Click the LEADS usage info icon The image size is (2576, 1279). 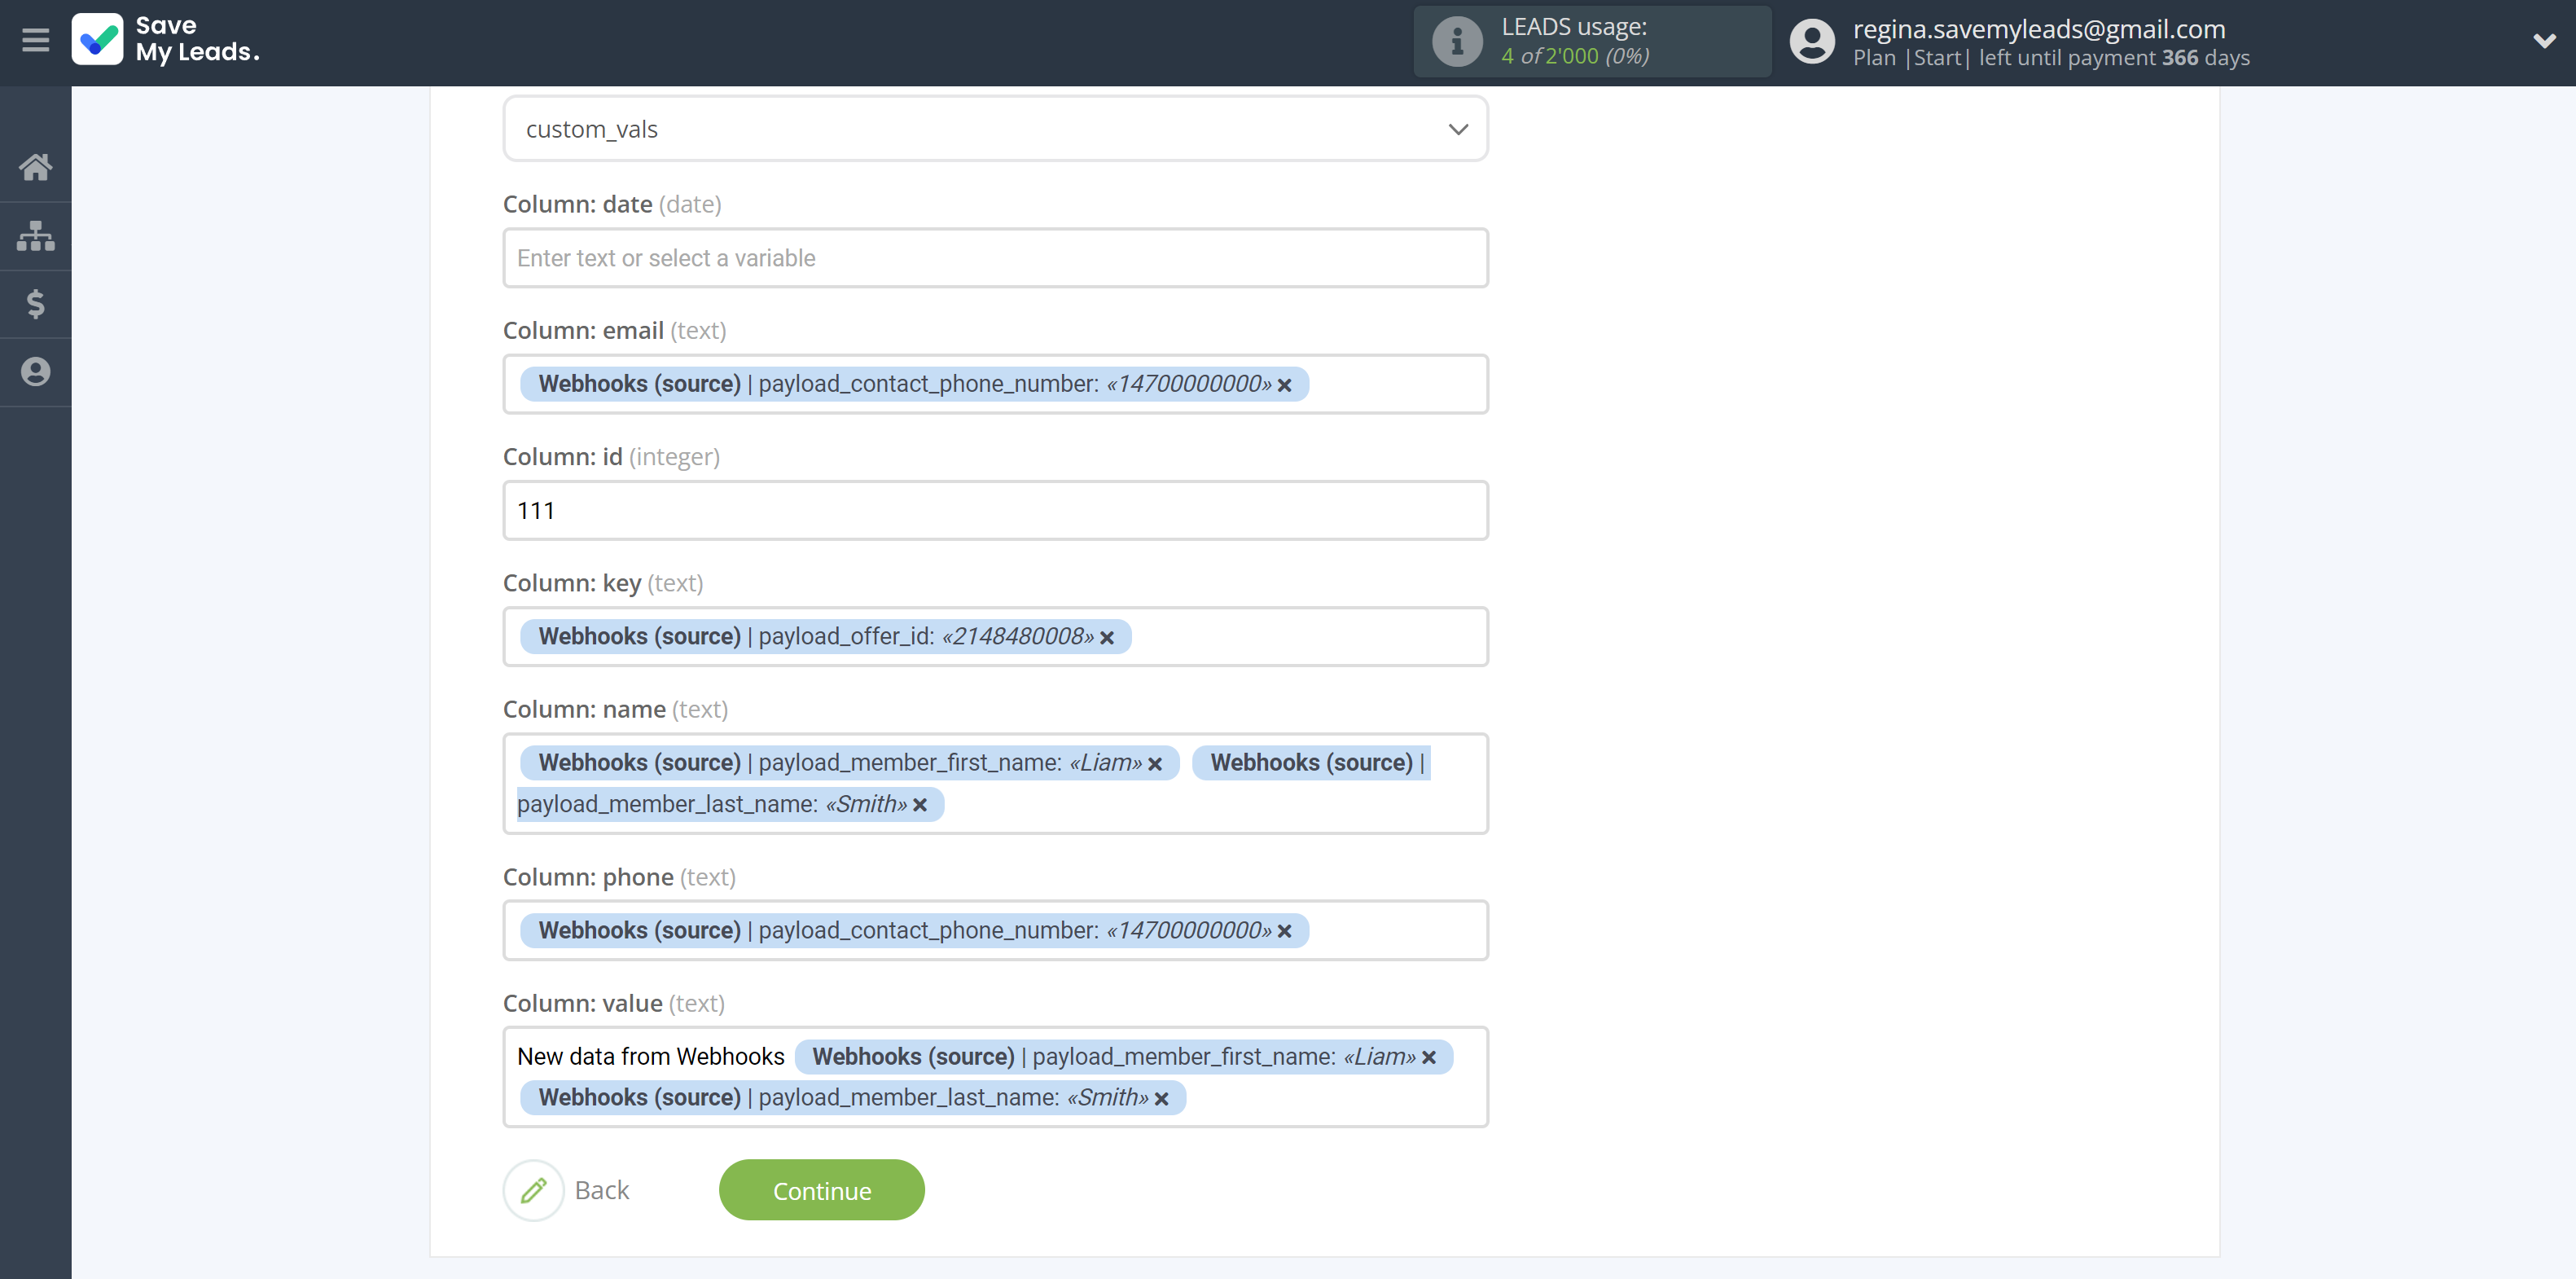coord(1457,42)
